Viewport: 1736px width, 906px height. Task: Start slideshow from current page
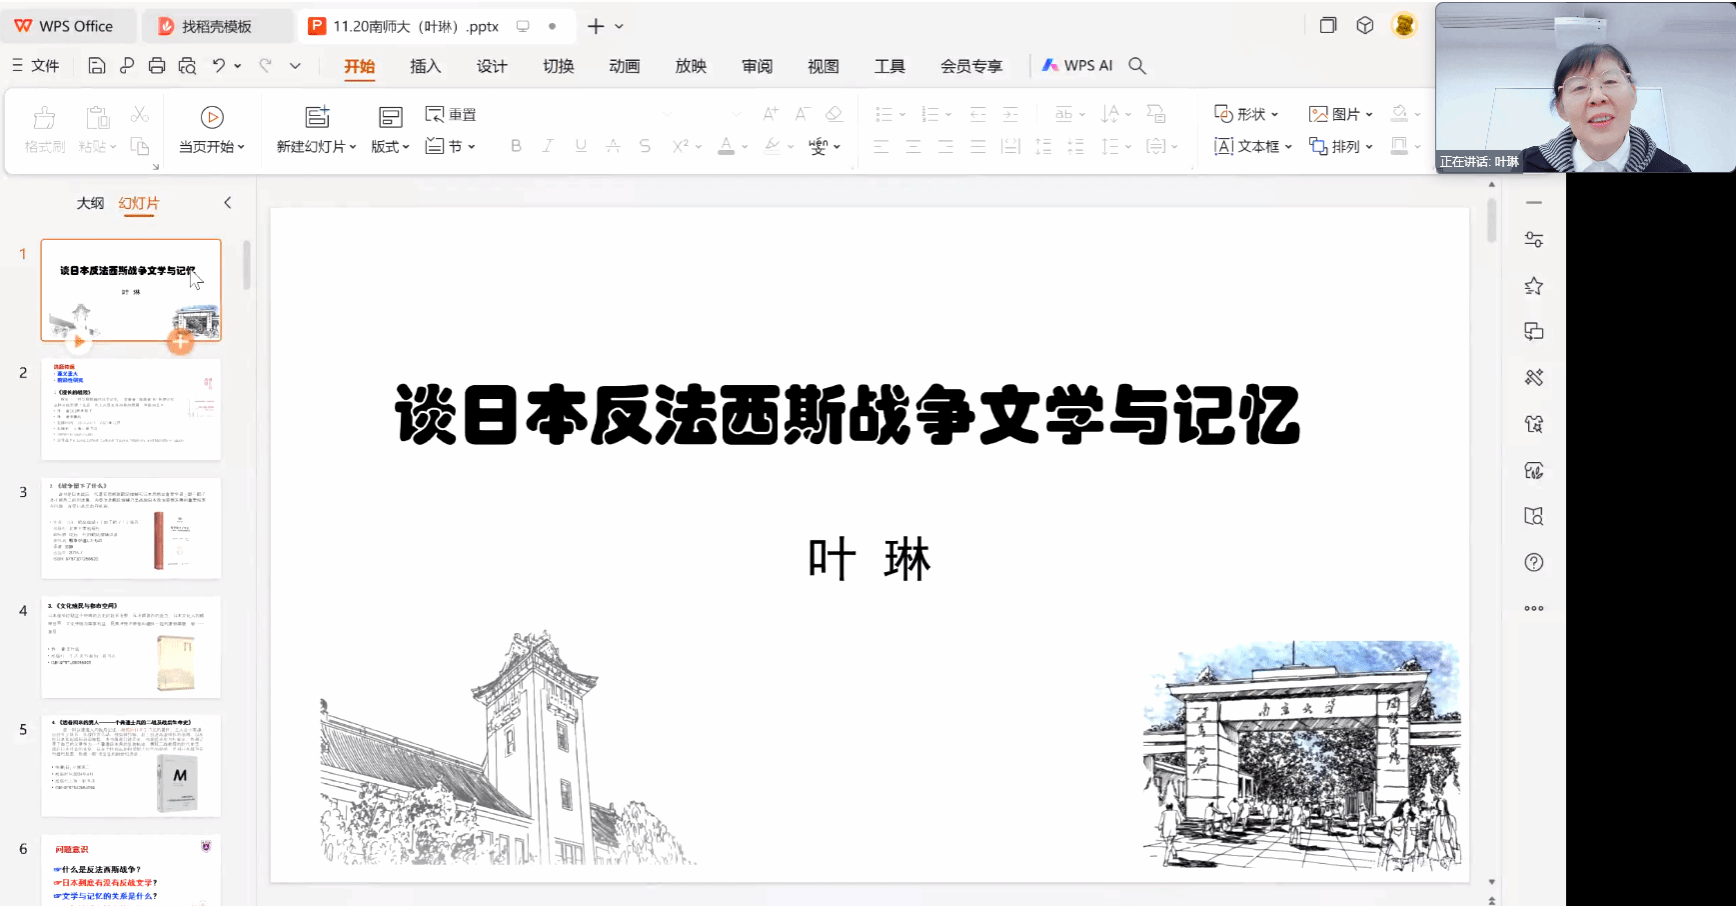211,129
